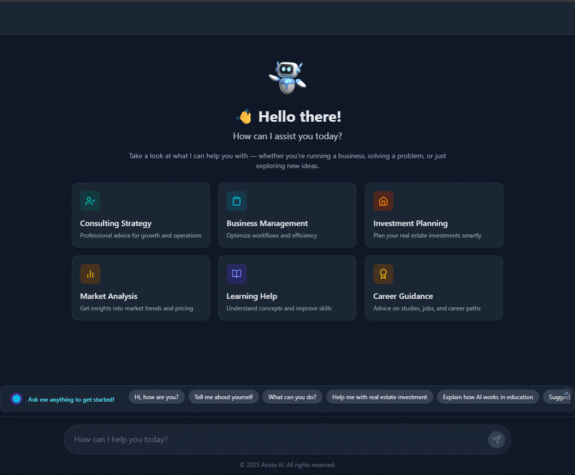Click the Market Analysis bar chart icon

tap(90, 274)
